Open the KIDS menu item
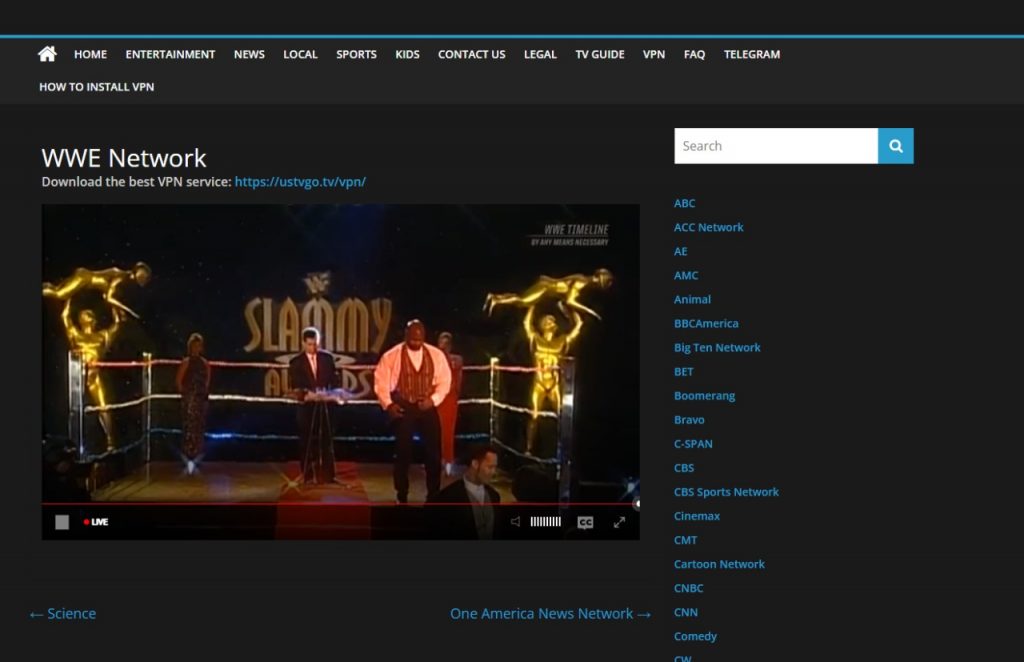1024x662 pixels. pyautogui.click(x=407, y=54)
